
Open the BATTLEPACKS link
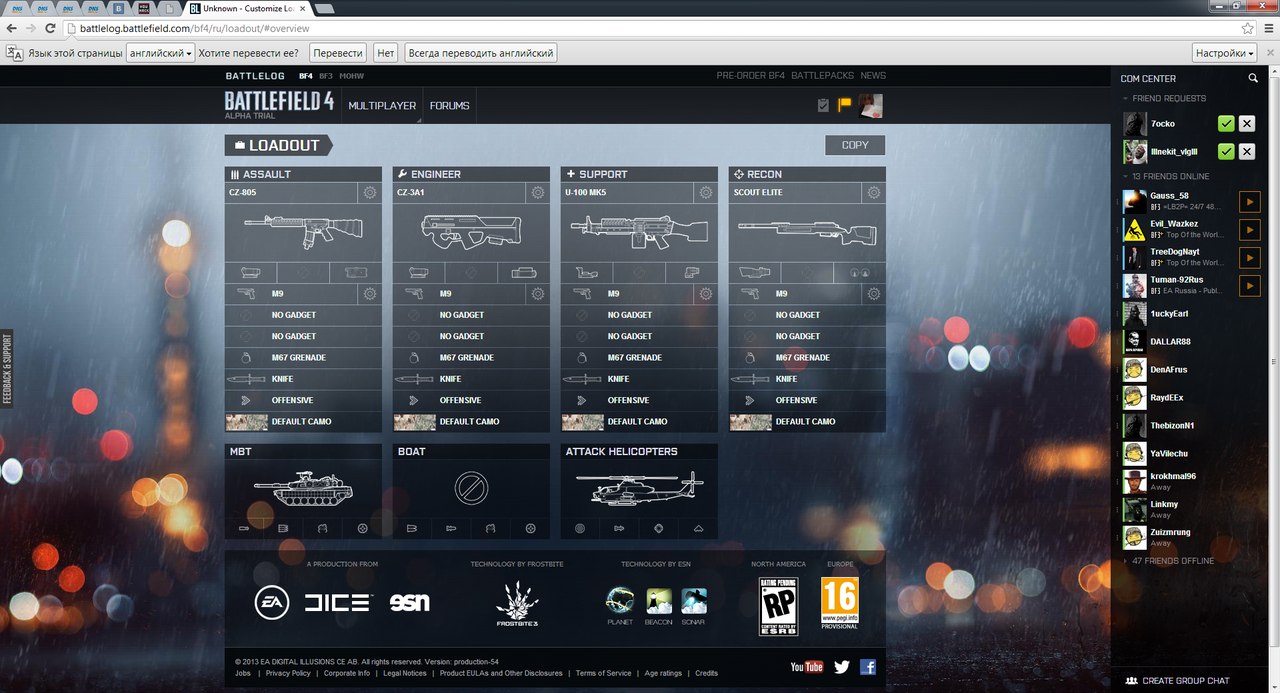click(823, 76)
